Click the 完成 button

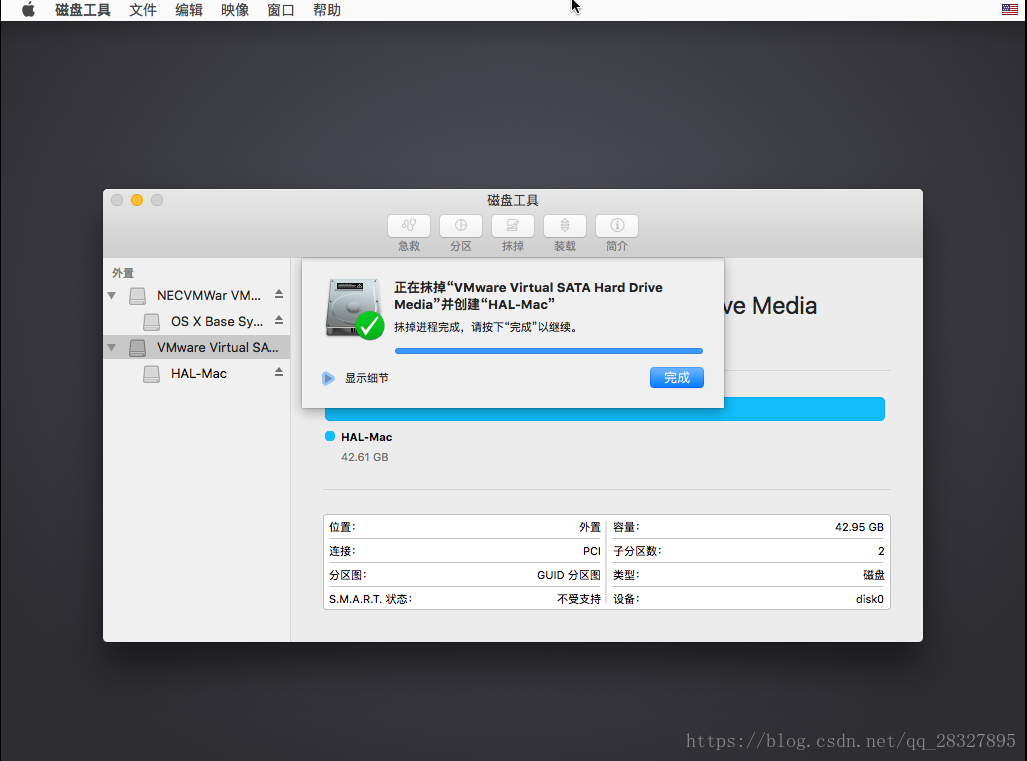pyautogui.click(x=677, y=377)
